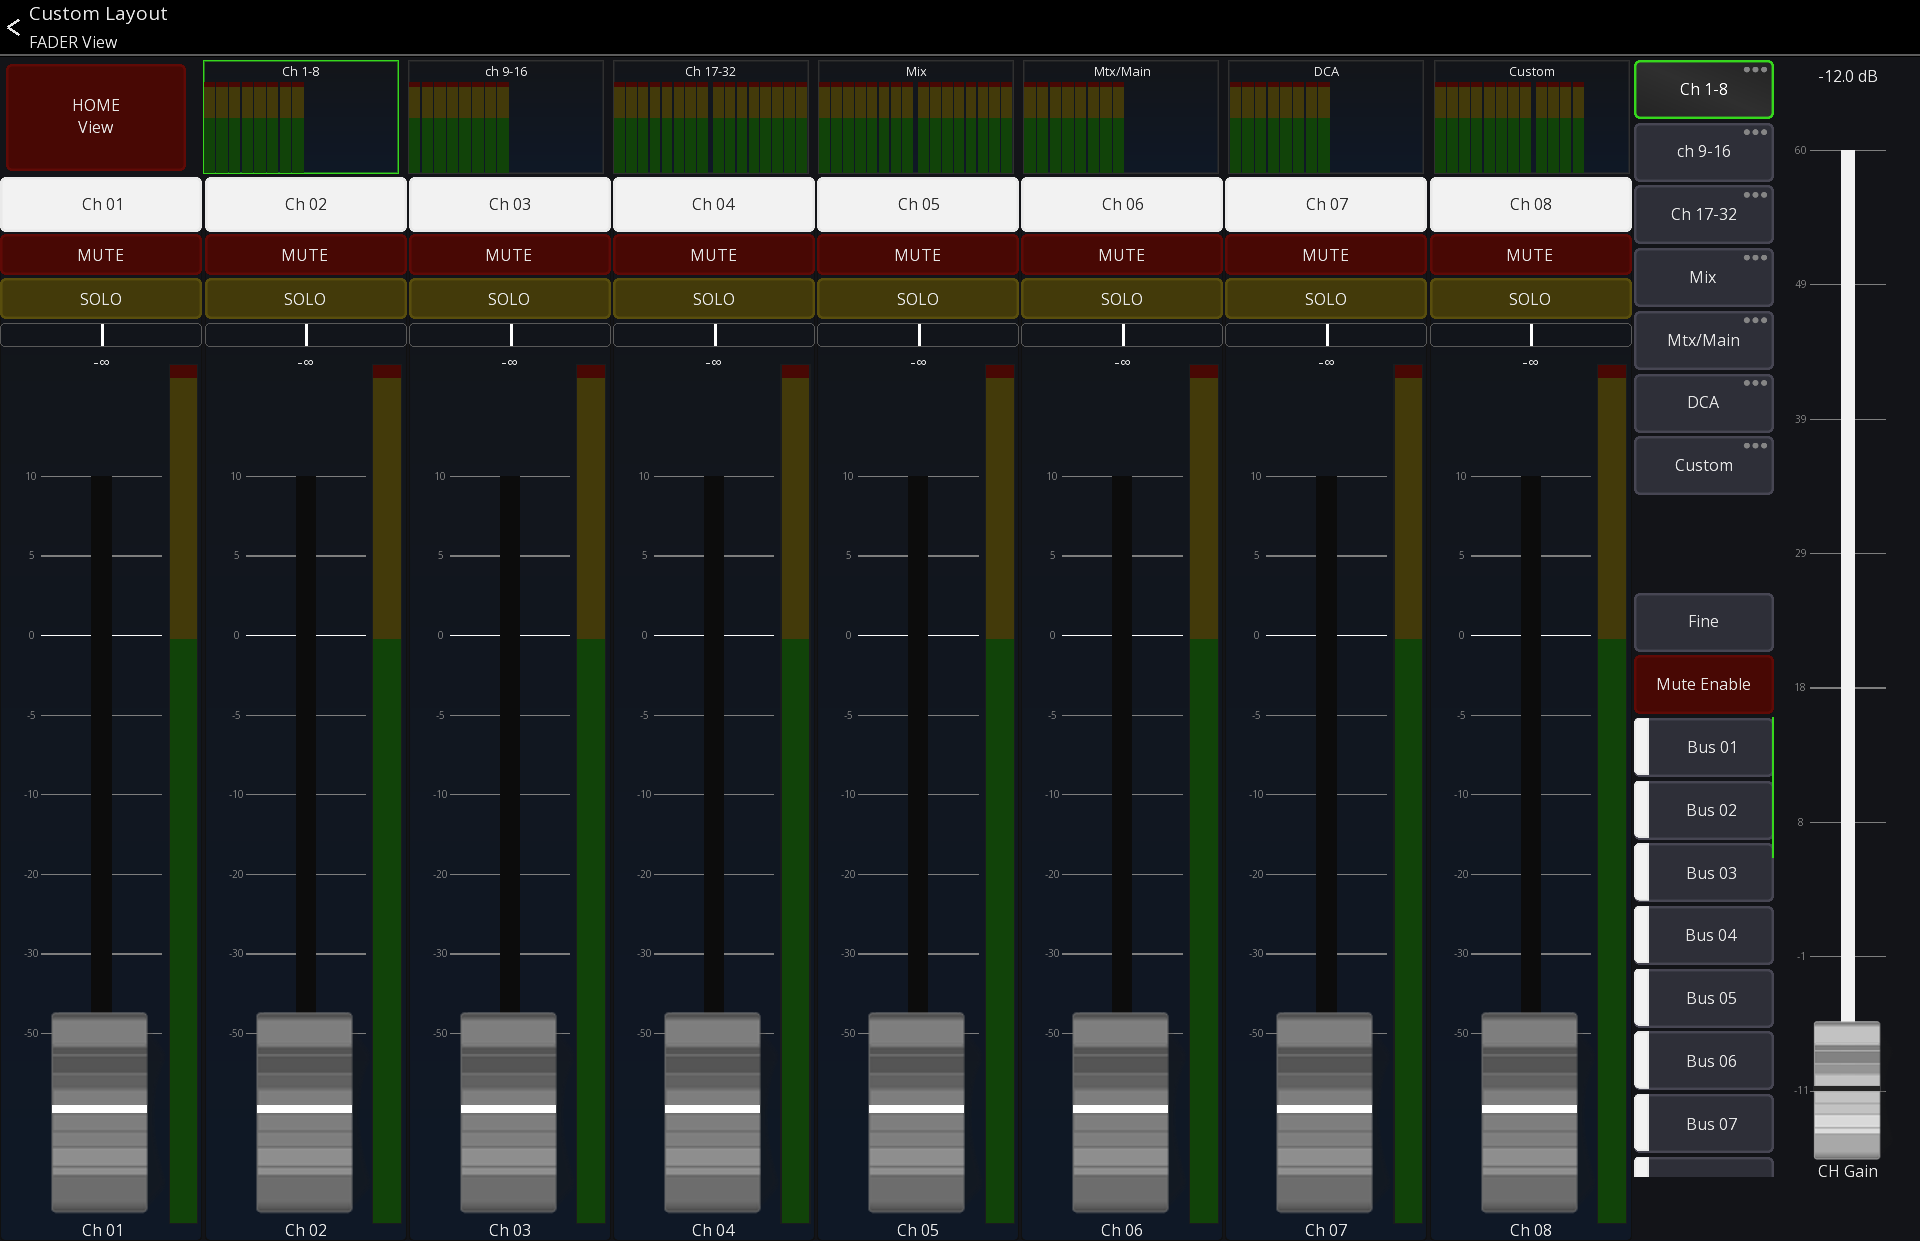Open options dots on ch 9-16 layer button
Viewport: 1920px width, 1241px height.
coord(1755,132)
